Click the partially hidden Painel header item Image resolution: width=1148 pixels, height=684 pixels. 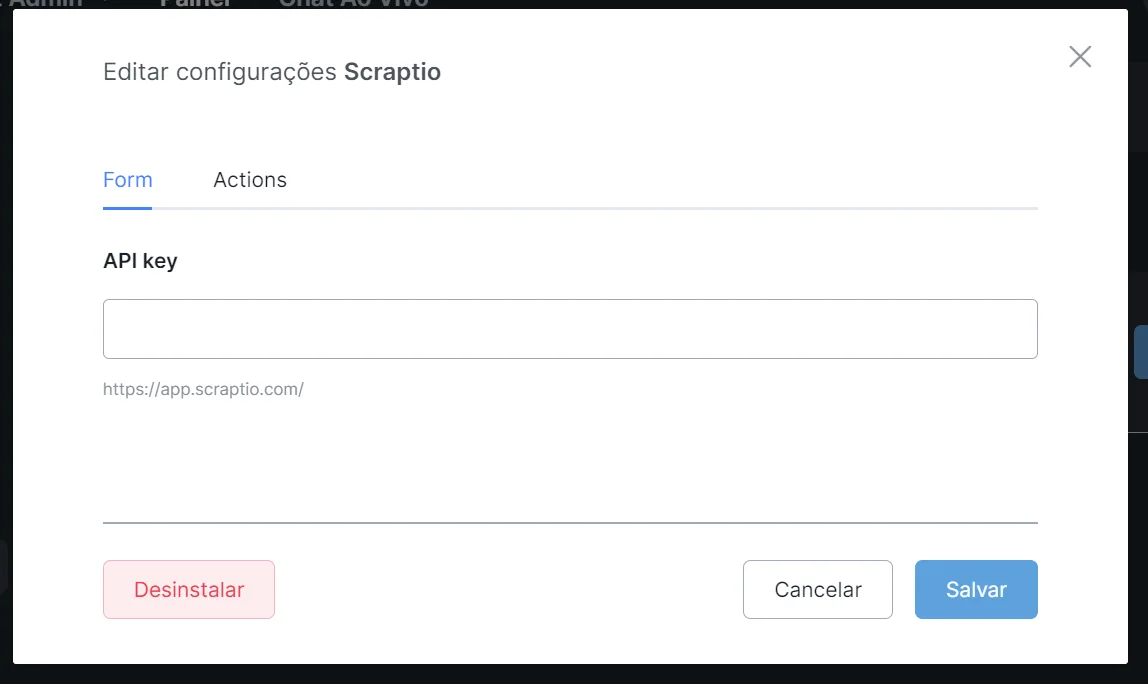click(x=195, y=4)
